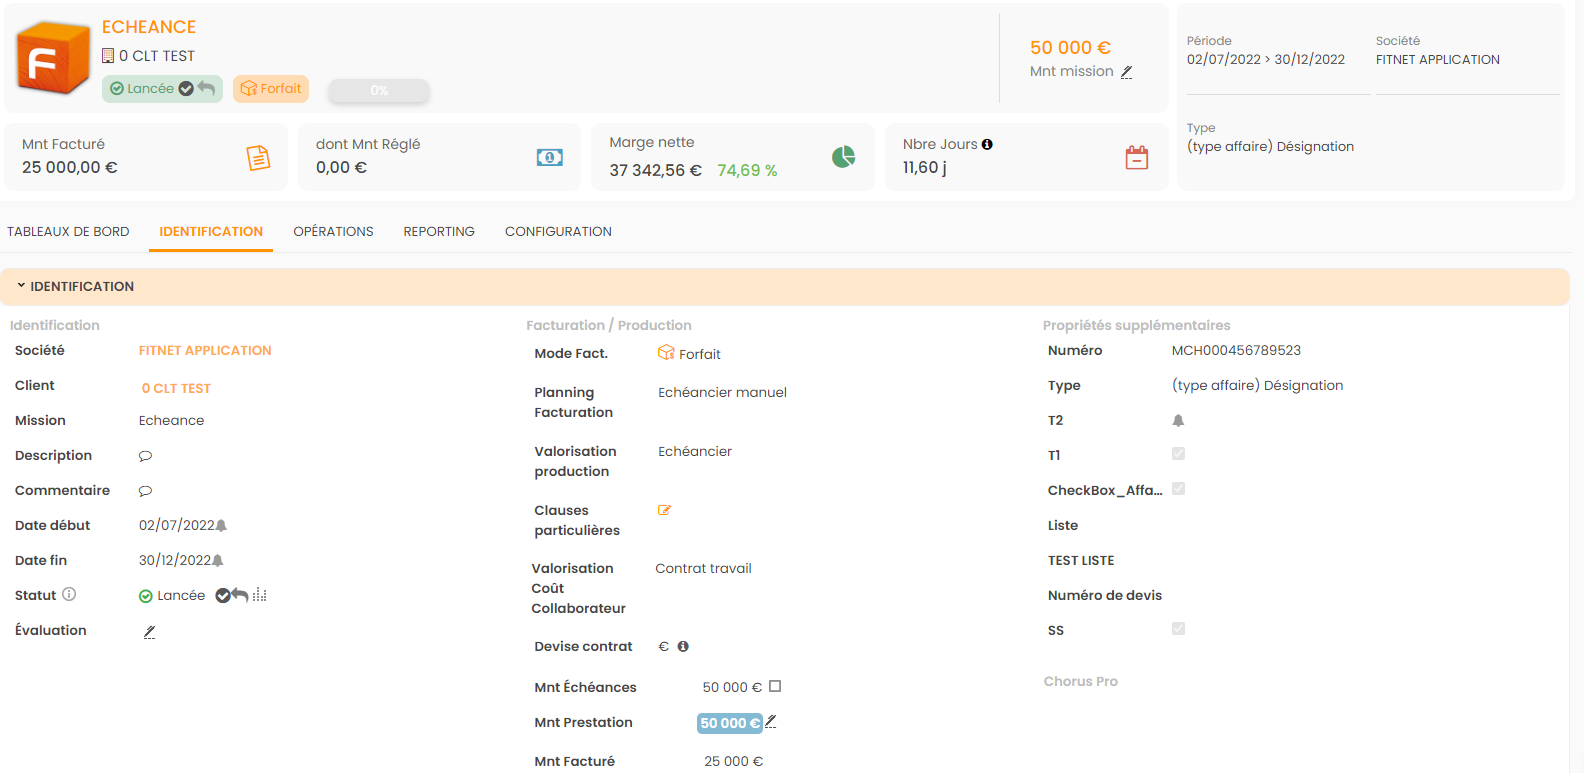The height and width of the screenshot is (773, 1584).
Task: Click the calendar icon in Nbre Jours card
Action: (1137, 158)
